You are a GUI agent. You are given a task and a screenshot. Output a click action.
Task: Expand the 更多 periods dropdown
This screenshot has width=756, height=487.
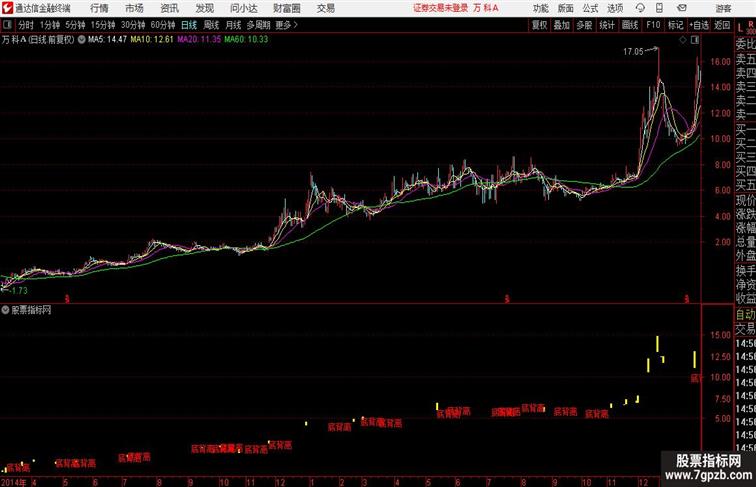pos(286,25)
